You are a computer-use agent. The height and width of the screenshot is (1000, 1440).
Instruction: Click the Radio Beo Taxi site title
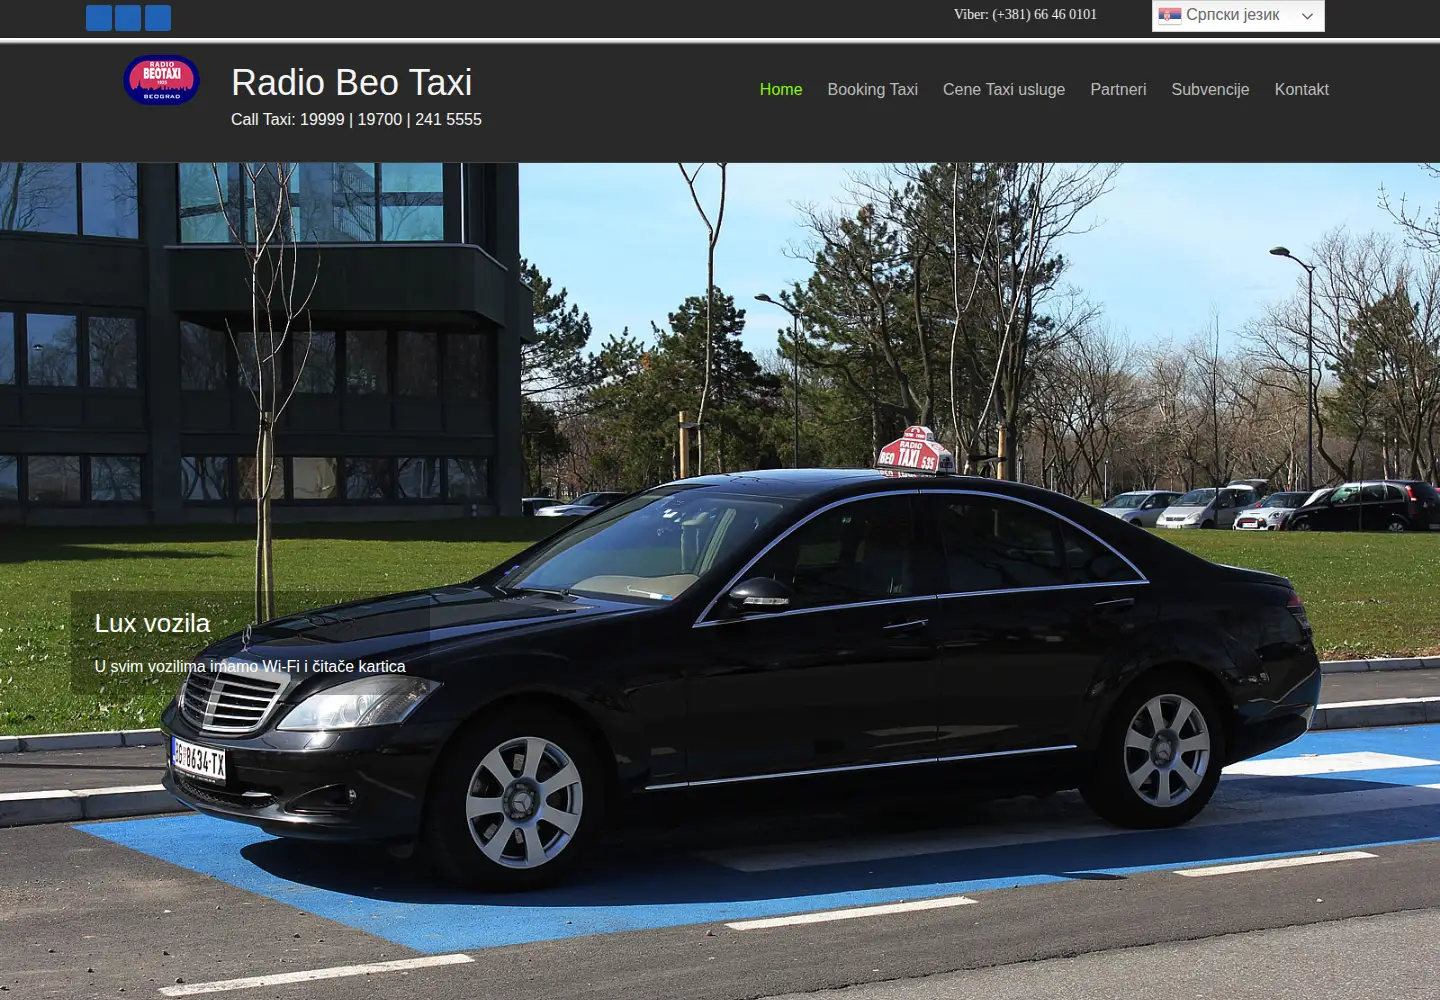pos(351,82)
